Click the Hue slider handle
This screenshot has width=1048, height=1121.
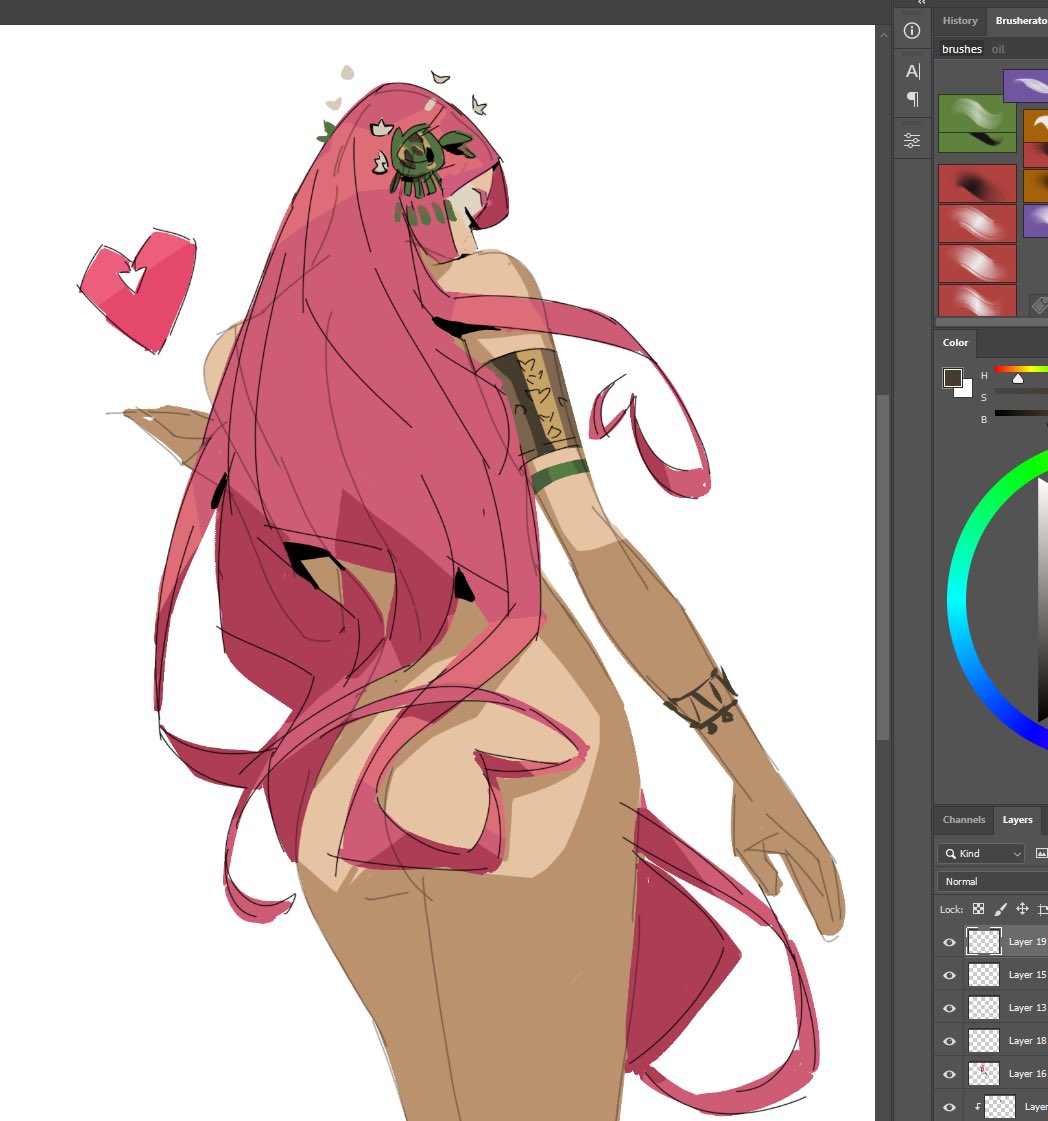coord(1018,379)
